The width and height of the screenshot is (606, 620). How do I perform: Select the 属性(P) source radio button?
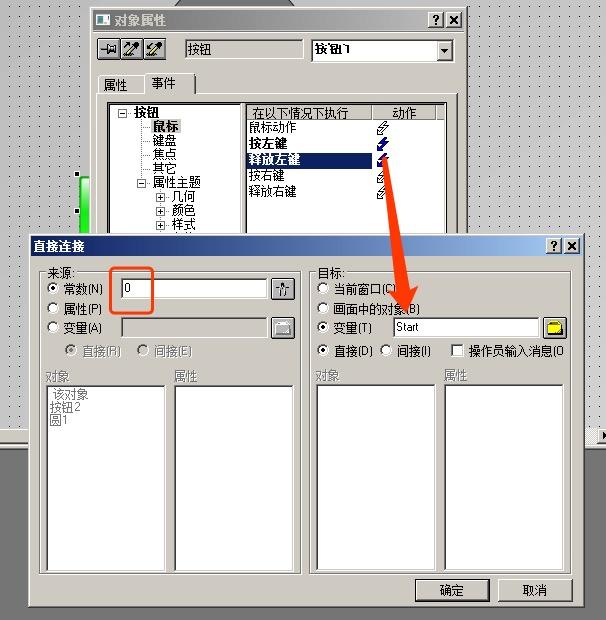coord(53,308)
